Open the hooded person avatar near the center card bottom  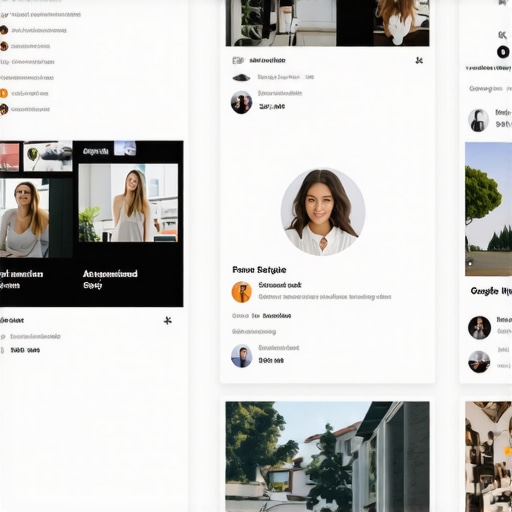[x=241, y=356]
